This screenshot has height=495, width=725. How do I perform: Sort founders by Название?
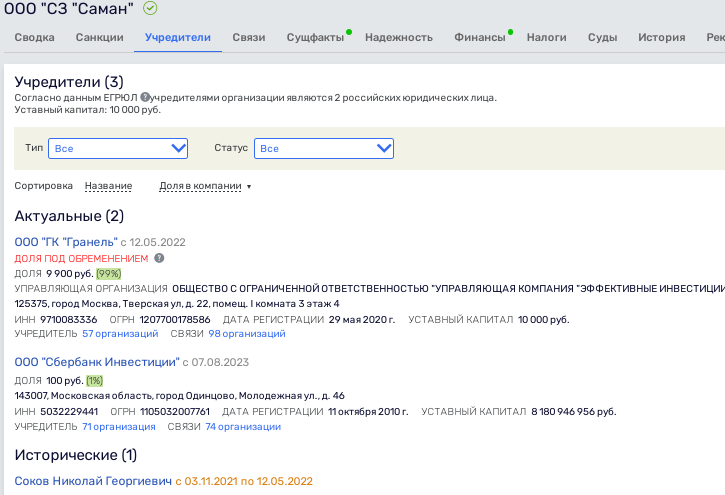108,186
